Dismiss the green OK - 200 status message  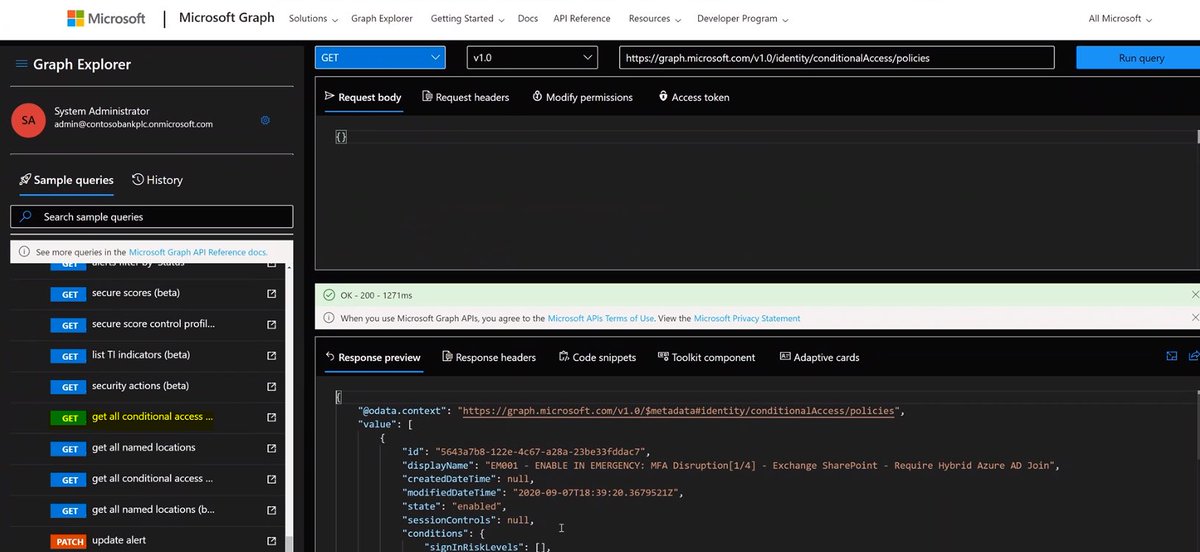coord(1195,295)
